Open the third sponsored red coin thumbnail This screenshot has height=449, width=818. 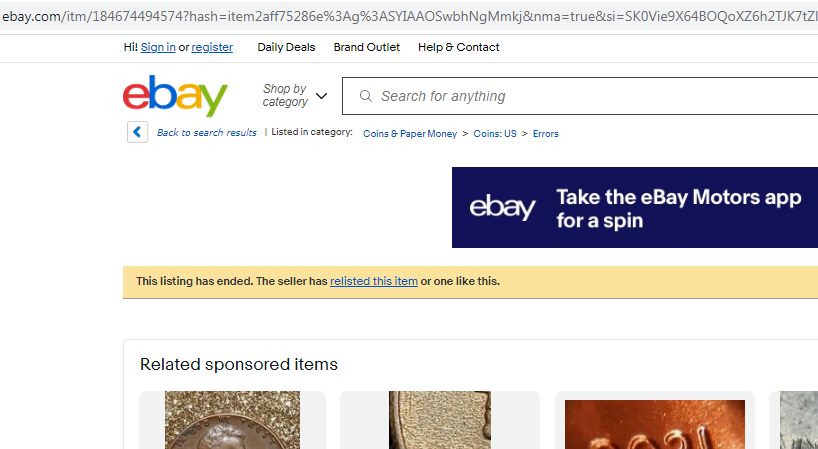coord(655,424)
